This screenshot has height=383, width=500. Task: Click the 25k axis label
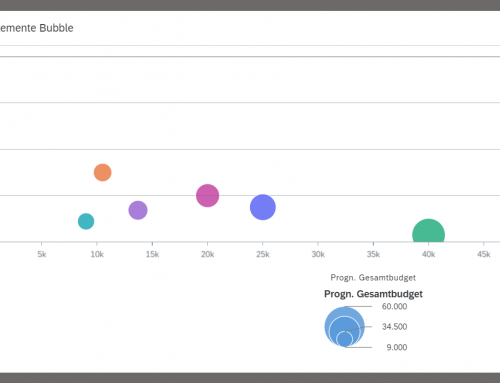click(x=263, y=254)
